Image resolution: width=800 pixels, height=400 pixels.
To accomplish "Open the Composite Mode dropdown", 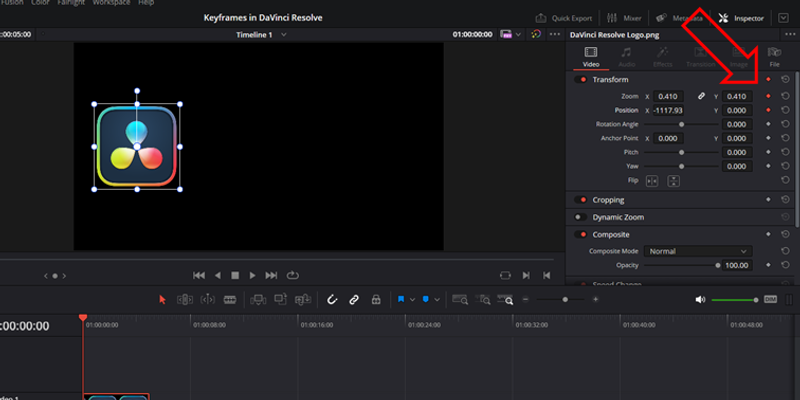I will pyautogui.click(x=698, y=251).
